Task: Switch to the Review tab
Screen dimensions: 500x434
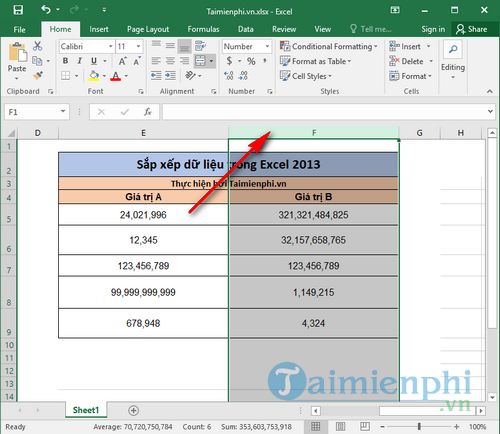Action: point(284,29)
